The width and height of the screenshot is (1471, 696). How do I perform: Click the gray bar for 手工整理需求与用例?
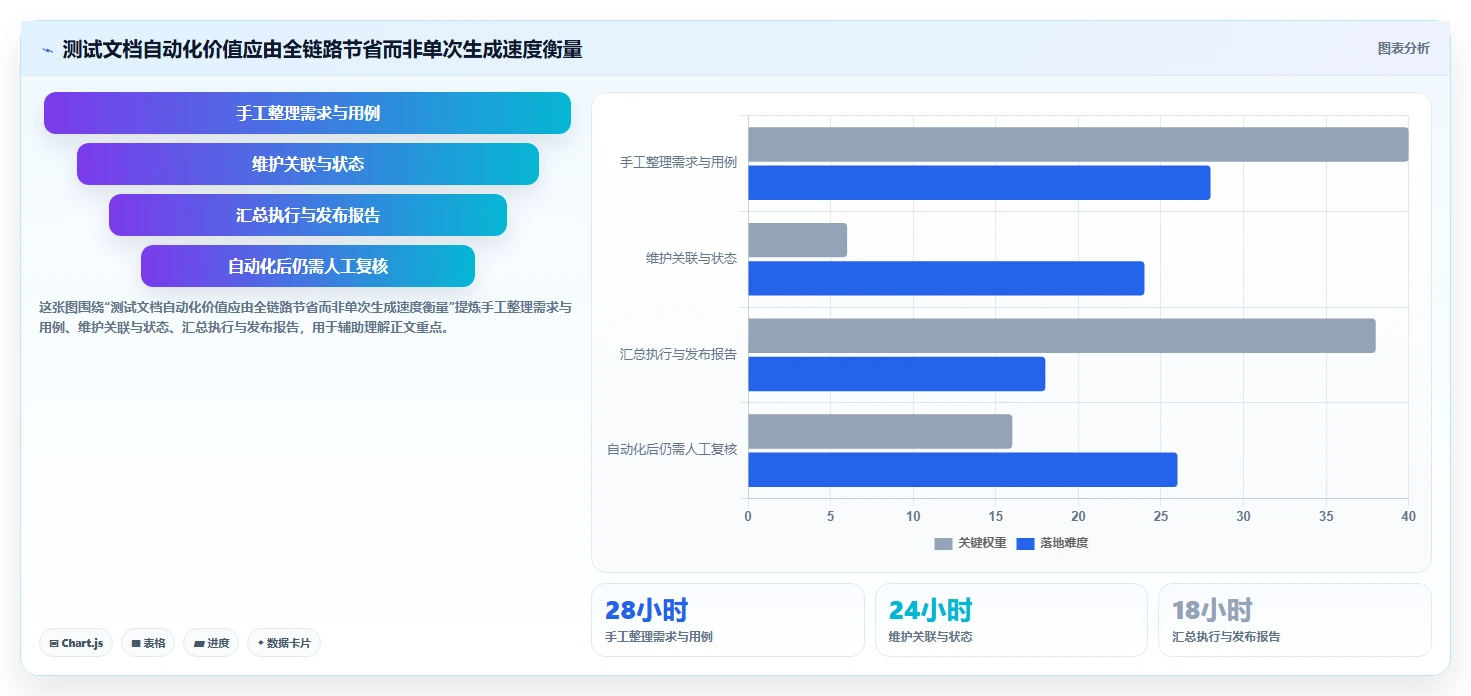click(x=1078, y=144)
